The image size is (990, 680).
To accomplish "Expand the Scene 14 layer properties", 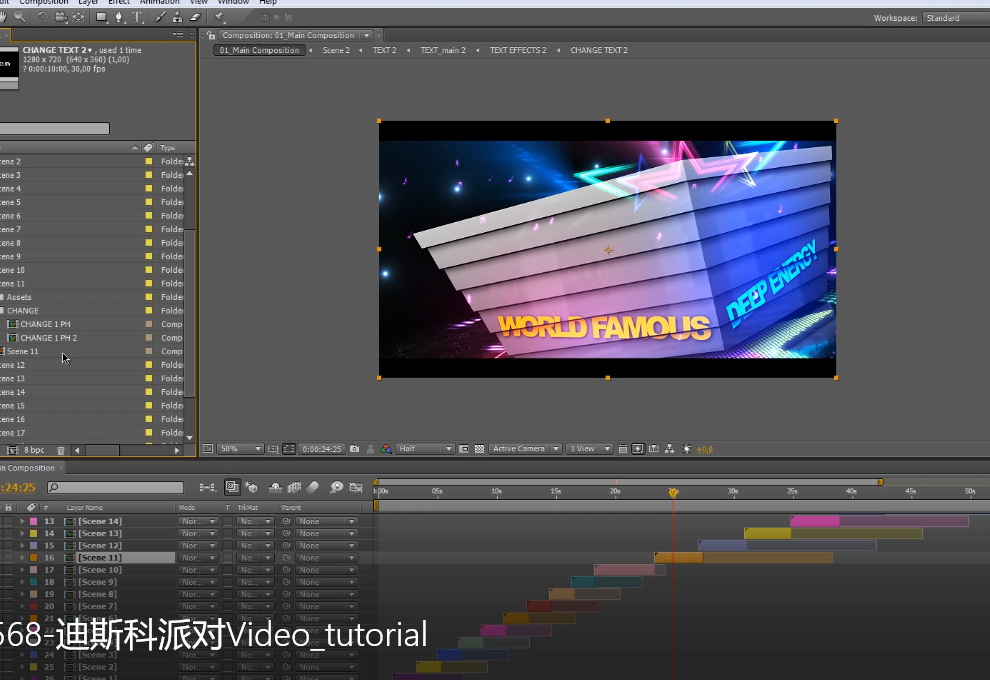I will tap(22, 522).
